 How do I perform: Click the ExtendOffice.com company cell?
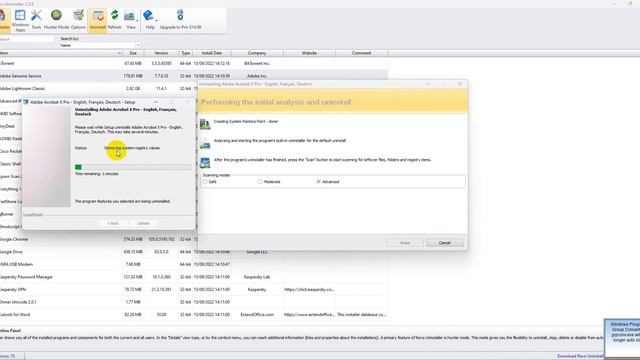257,315
